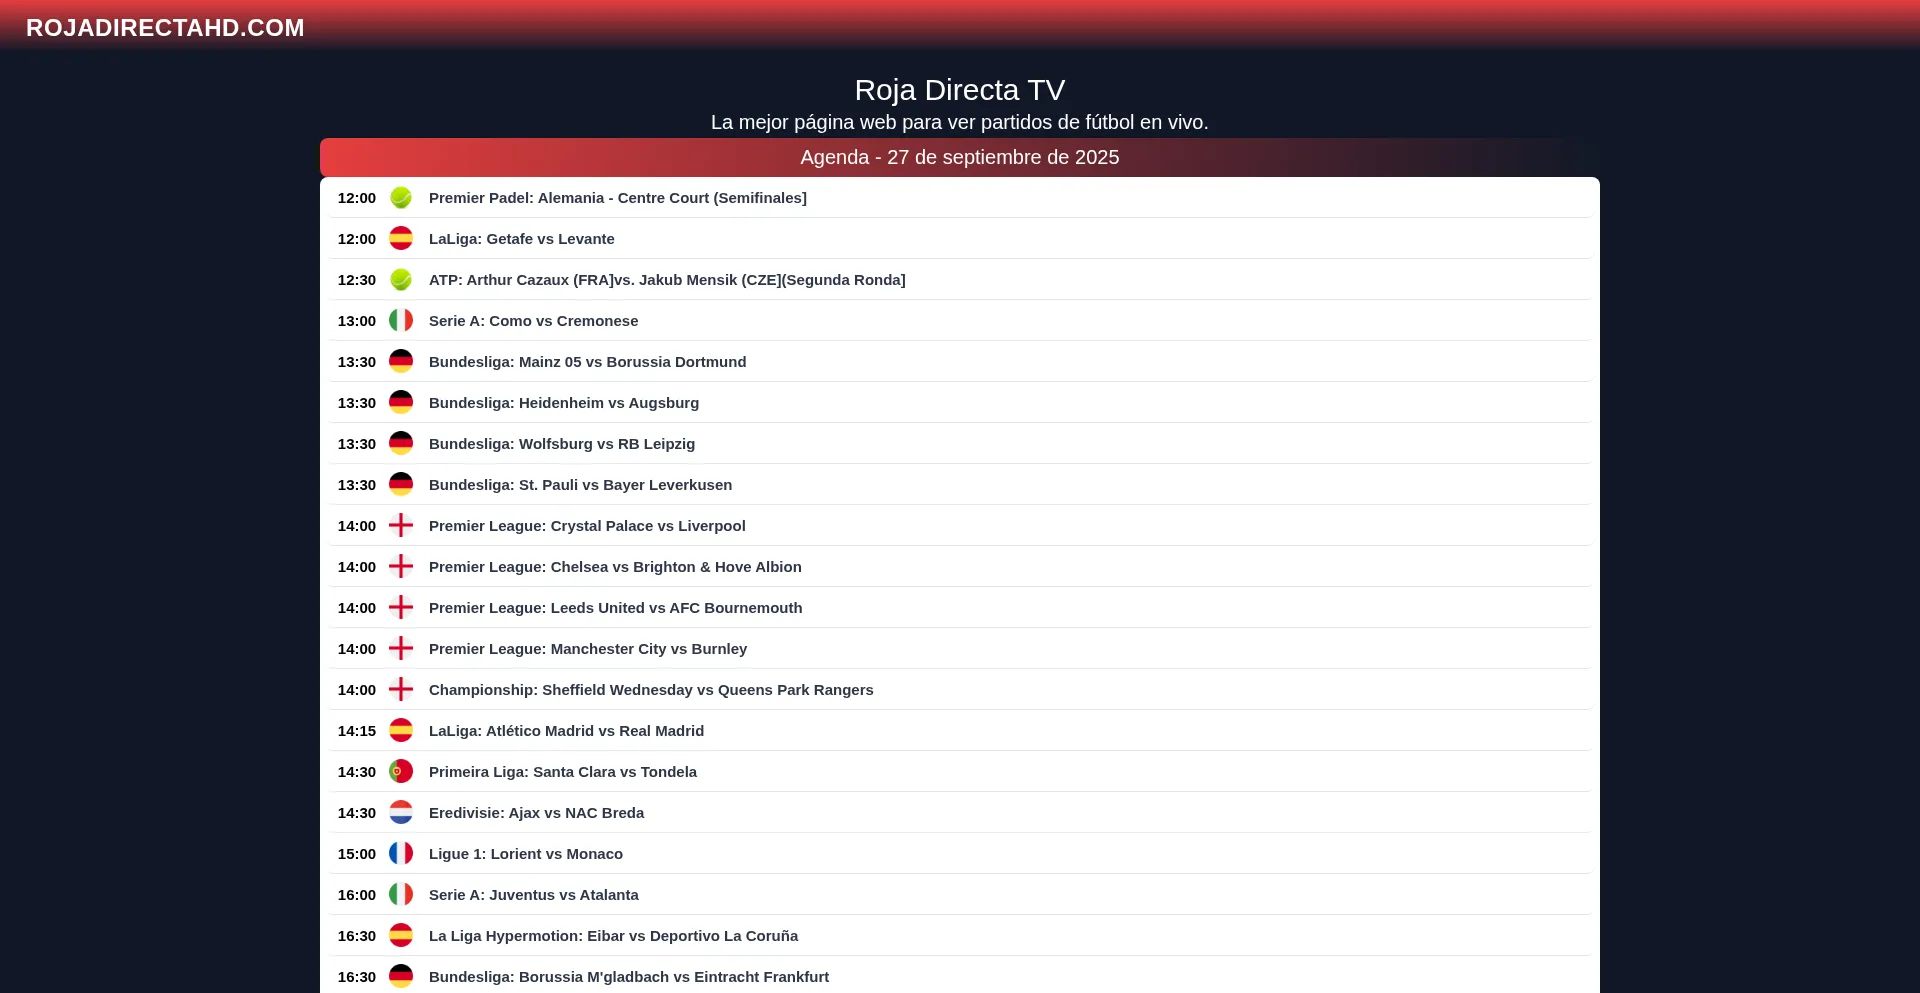Click the Spain flag for Eibar vs Deportivo La Coruña
1920x993 pixels.
[x=401, y=936]
